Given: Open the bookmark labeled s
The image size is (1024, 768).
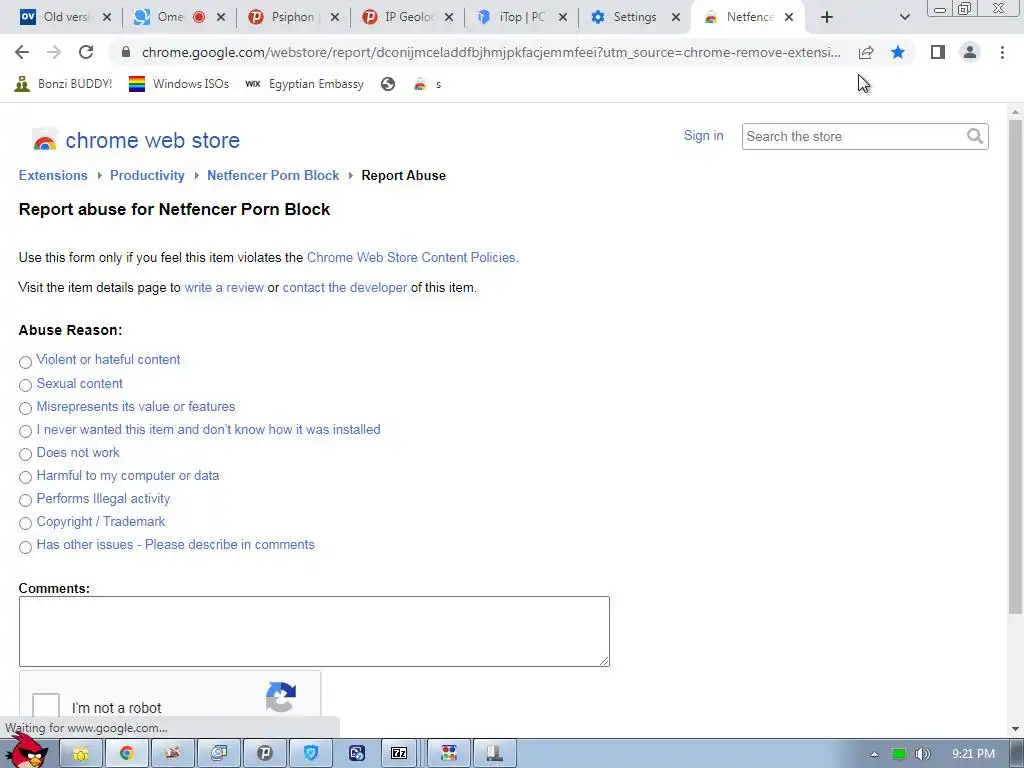Looking at the screenshot, I should [428, 84].
